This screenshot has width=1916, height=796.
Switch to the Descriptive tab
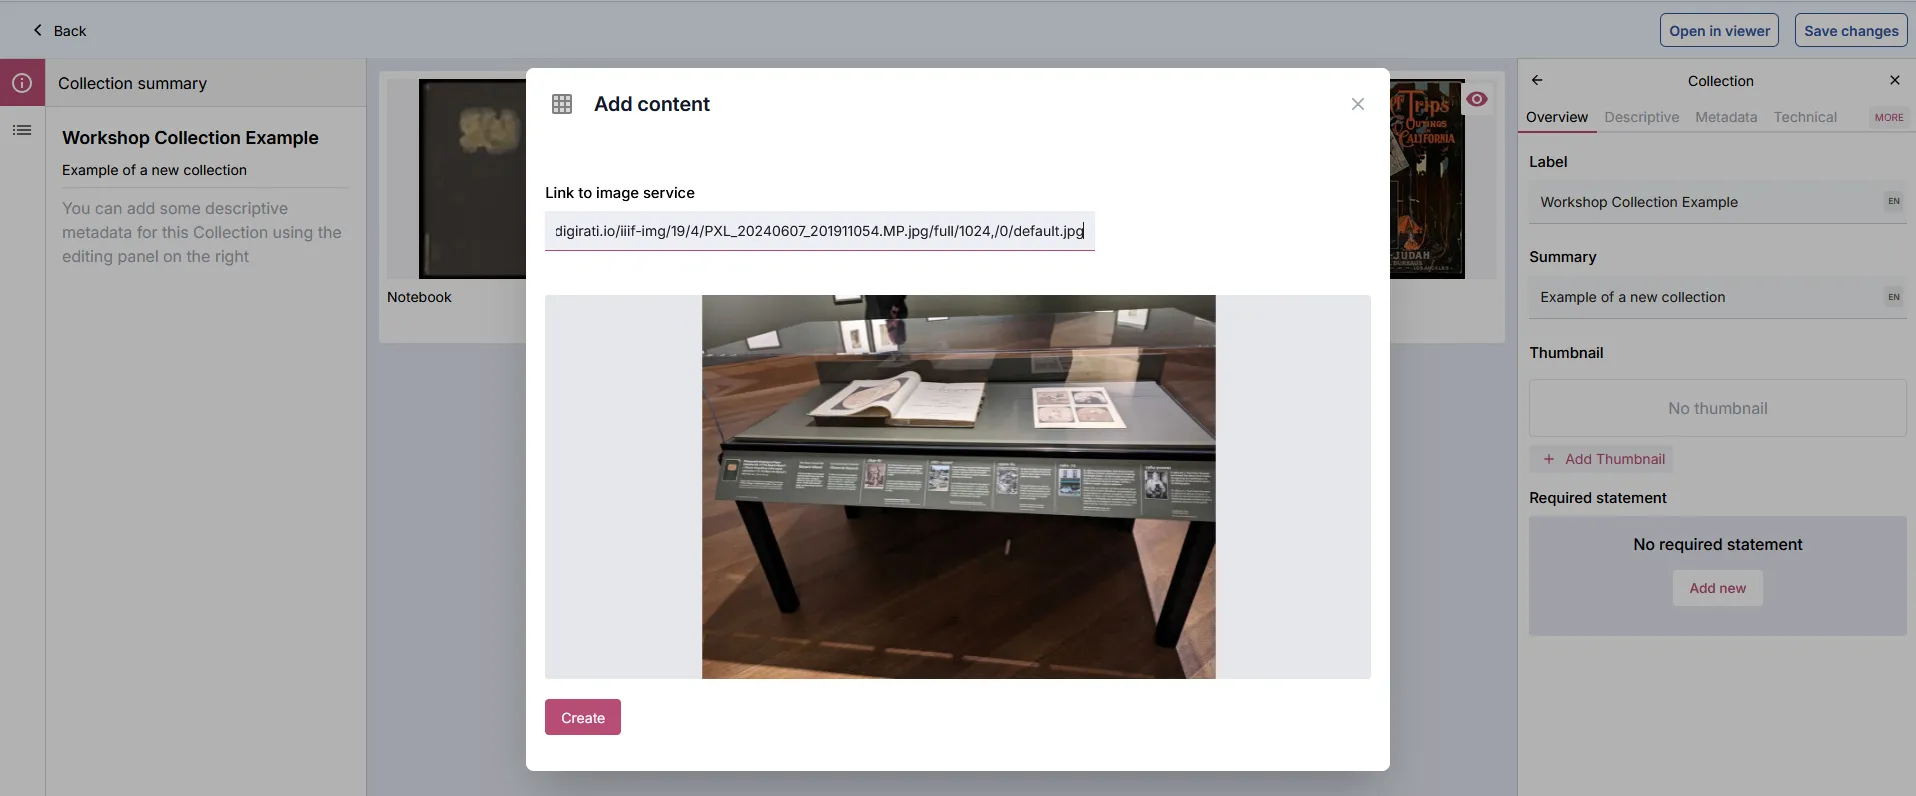1641,117
